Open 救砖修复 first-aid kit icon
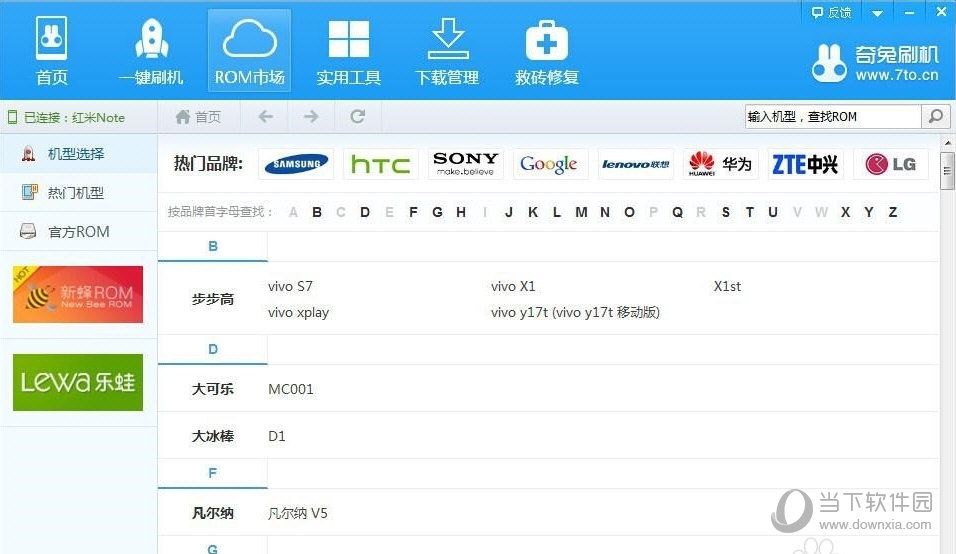Image resolution: width=956 pixels, height=554 pixels. pyautogui.click(x=546, y=50)
